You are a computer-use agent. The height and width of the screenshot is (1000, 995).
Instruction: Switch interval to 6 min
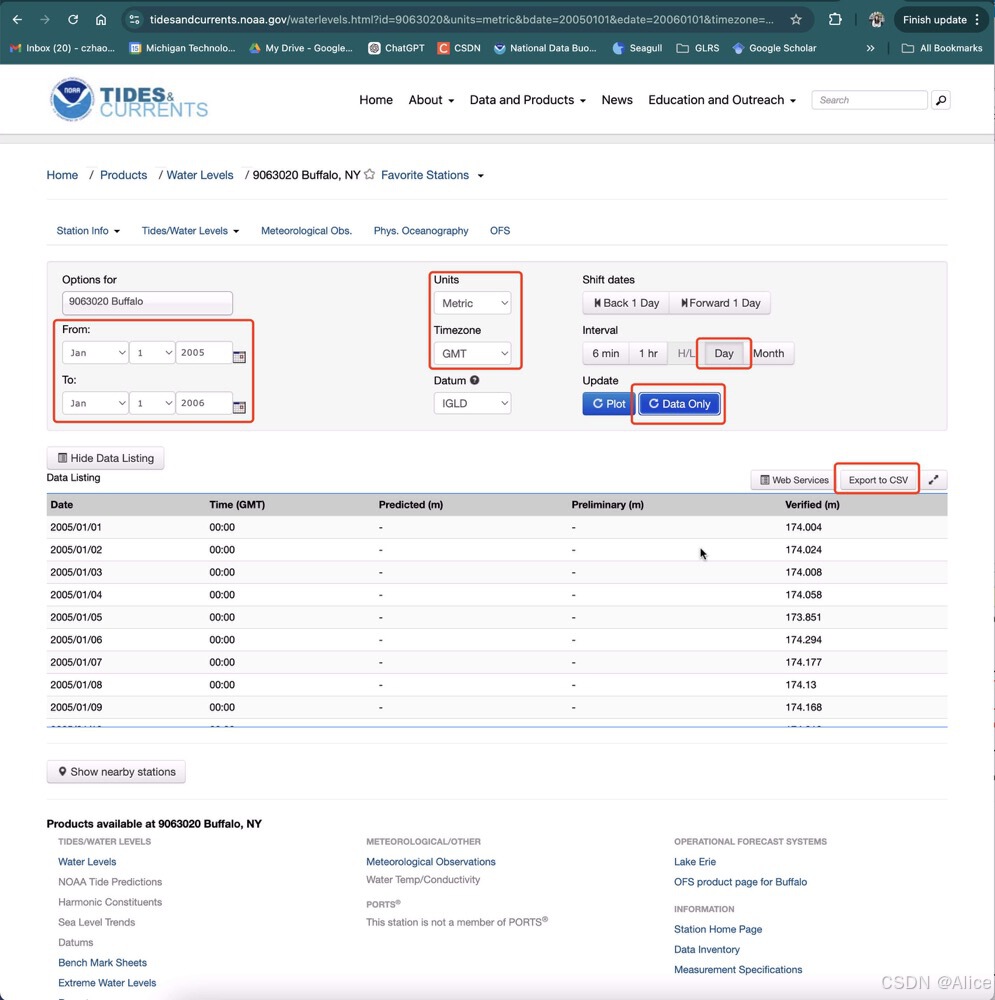[605, 353]
